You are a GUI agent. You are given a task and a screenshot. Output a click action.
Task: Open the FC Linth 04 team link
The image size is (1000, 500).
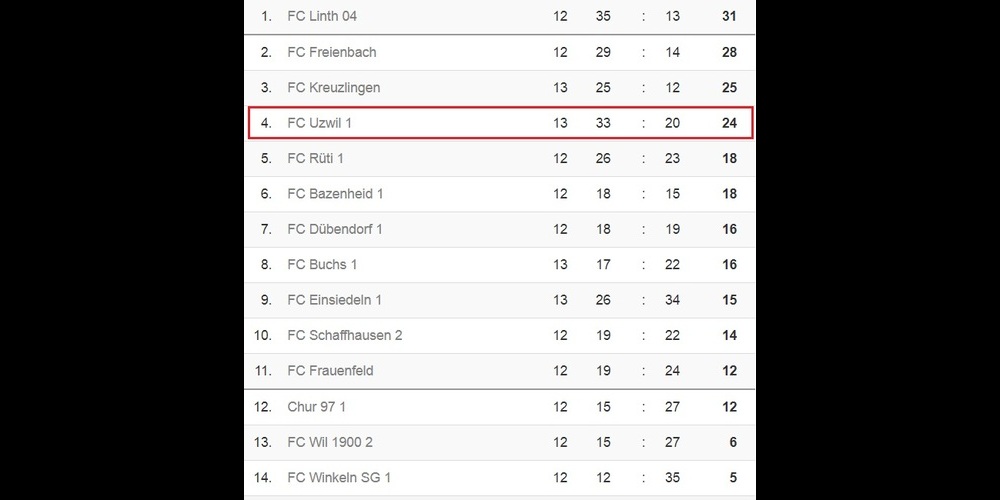tap(322, 16)
